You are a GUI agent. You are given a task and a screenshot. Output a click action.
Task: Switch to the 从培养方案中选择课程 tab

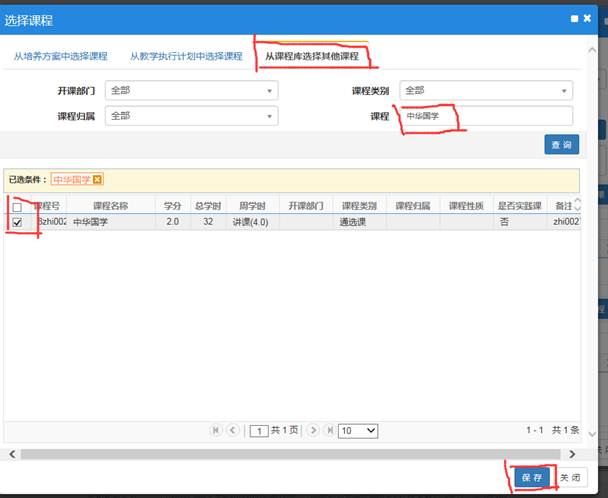[x=60, y=56]
